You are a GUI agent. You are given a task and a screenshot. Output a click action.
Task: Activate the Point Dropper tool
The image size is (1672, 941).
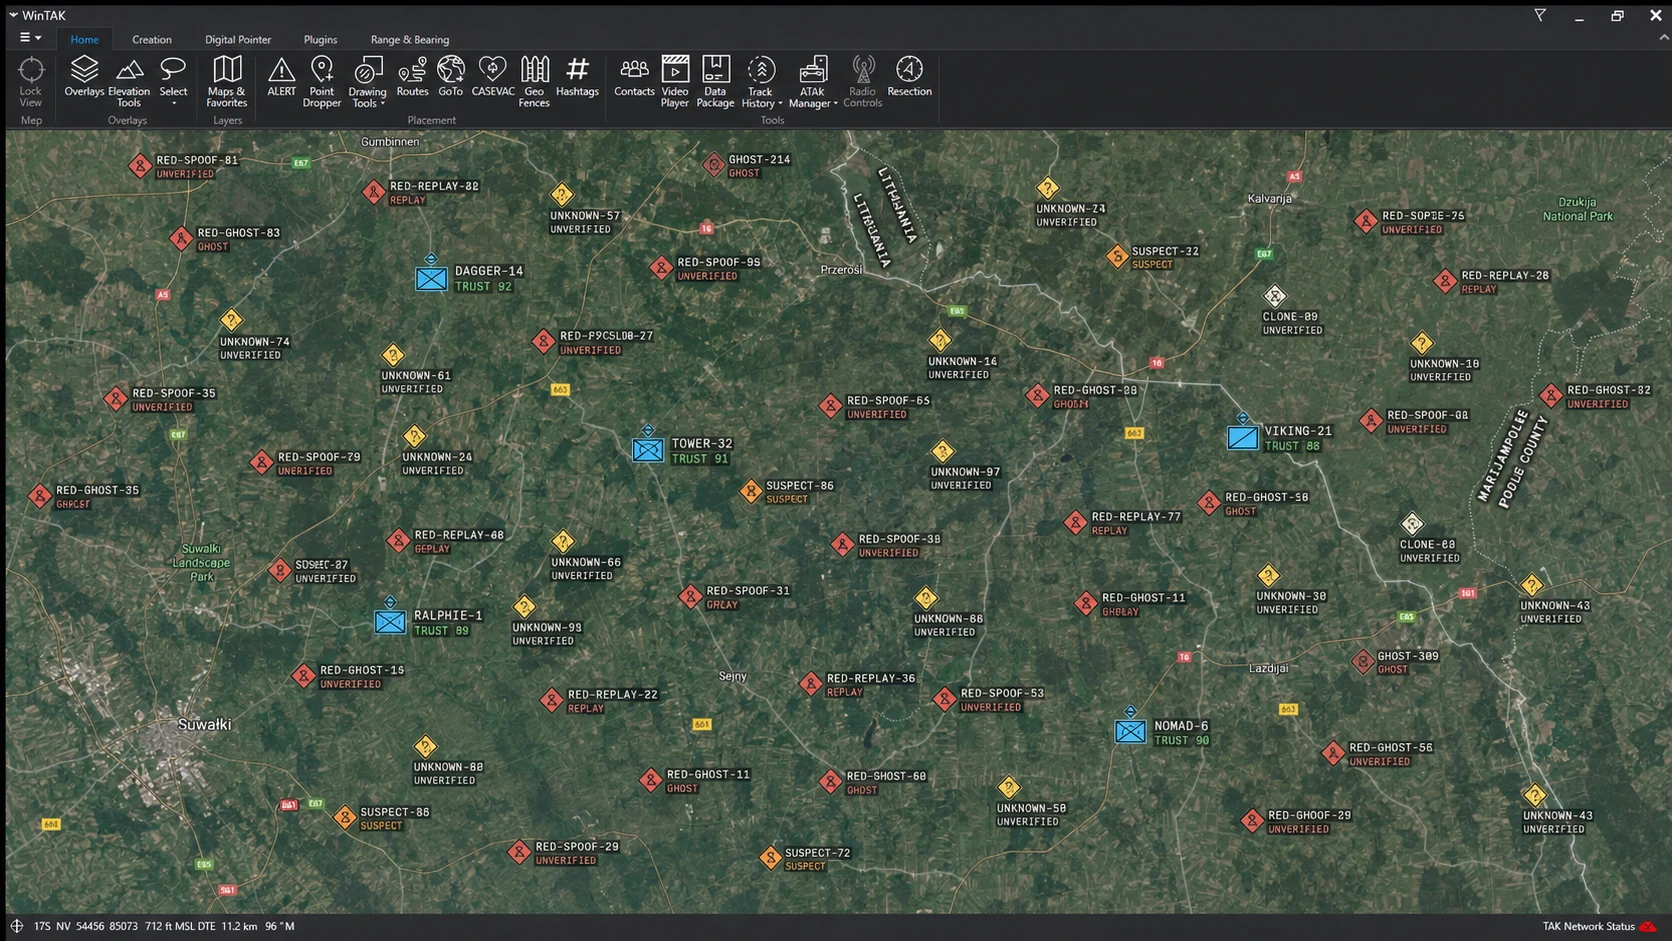pyautogui.click(x=322, y=82)
